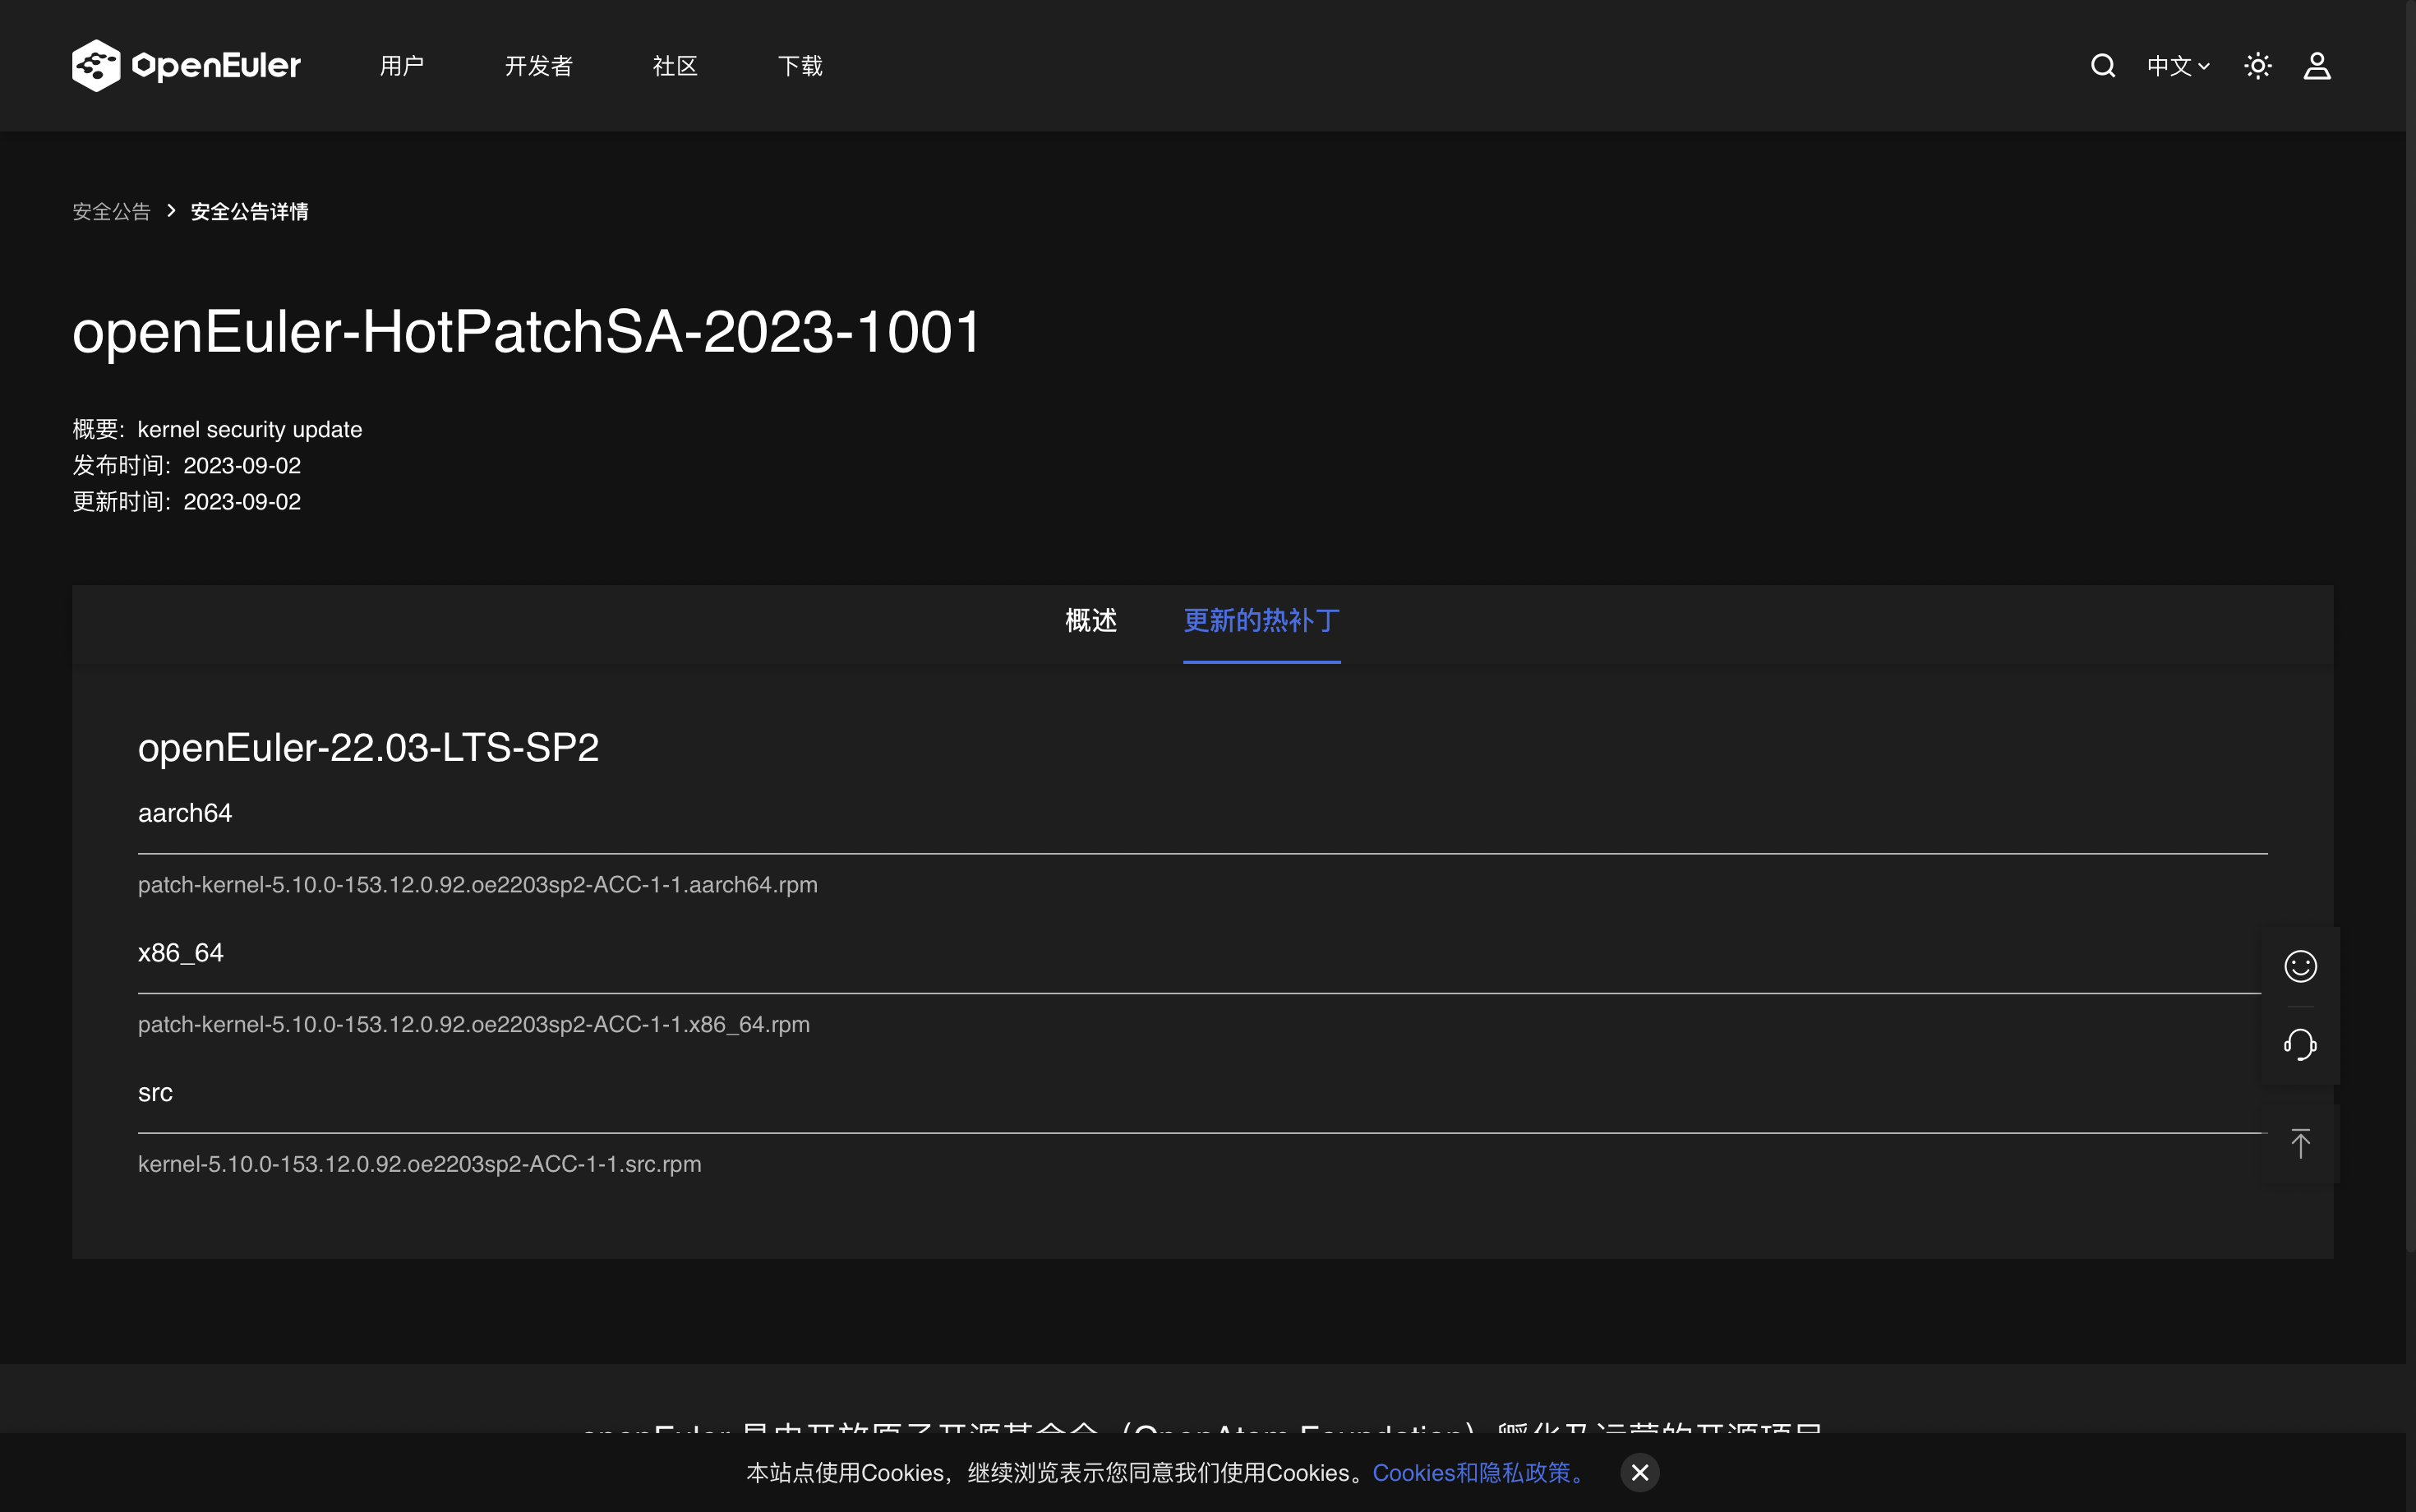This screenshot has height=1512, width=2416.
Task: Expand the 中文 language dropdown
Action: click(2178, 66)
